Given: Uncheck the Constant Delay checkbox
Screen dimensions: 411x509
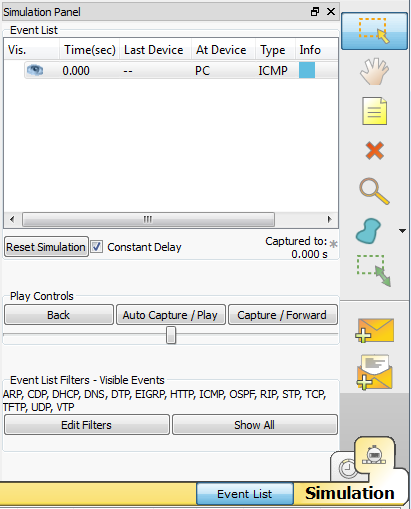Looking at the screenshot, I should click(x=97, y=247).
